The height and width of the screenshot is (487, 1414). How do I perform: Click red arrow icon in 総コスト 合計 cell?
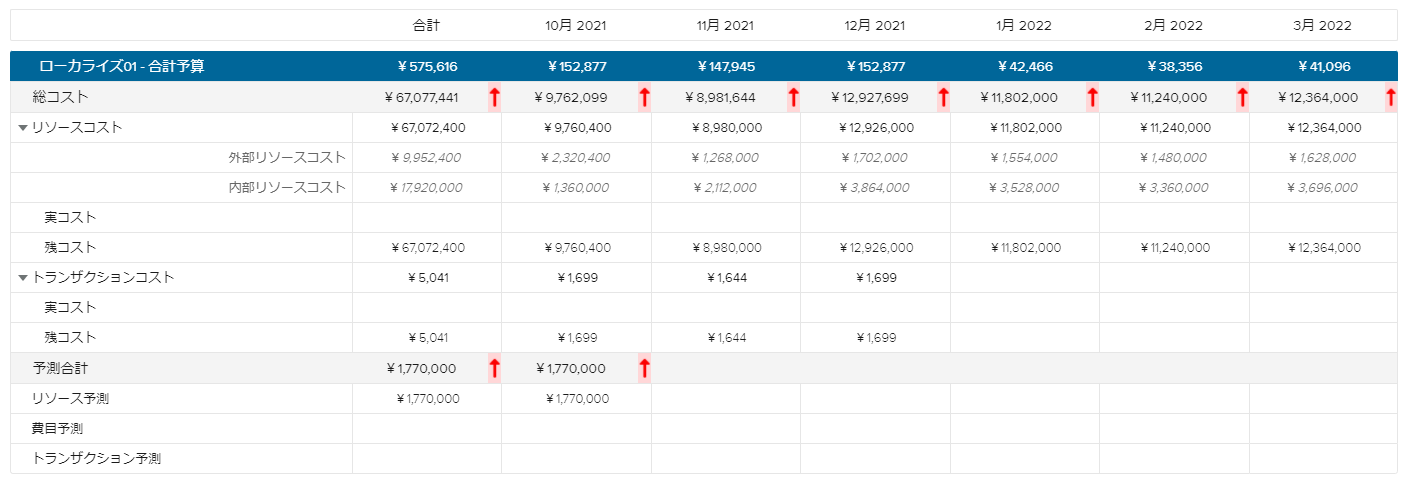click(x=494, y=98)
